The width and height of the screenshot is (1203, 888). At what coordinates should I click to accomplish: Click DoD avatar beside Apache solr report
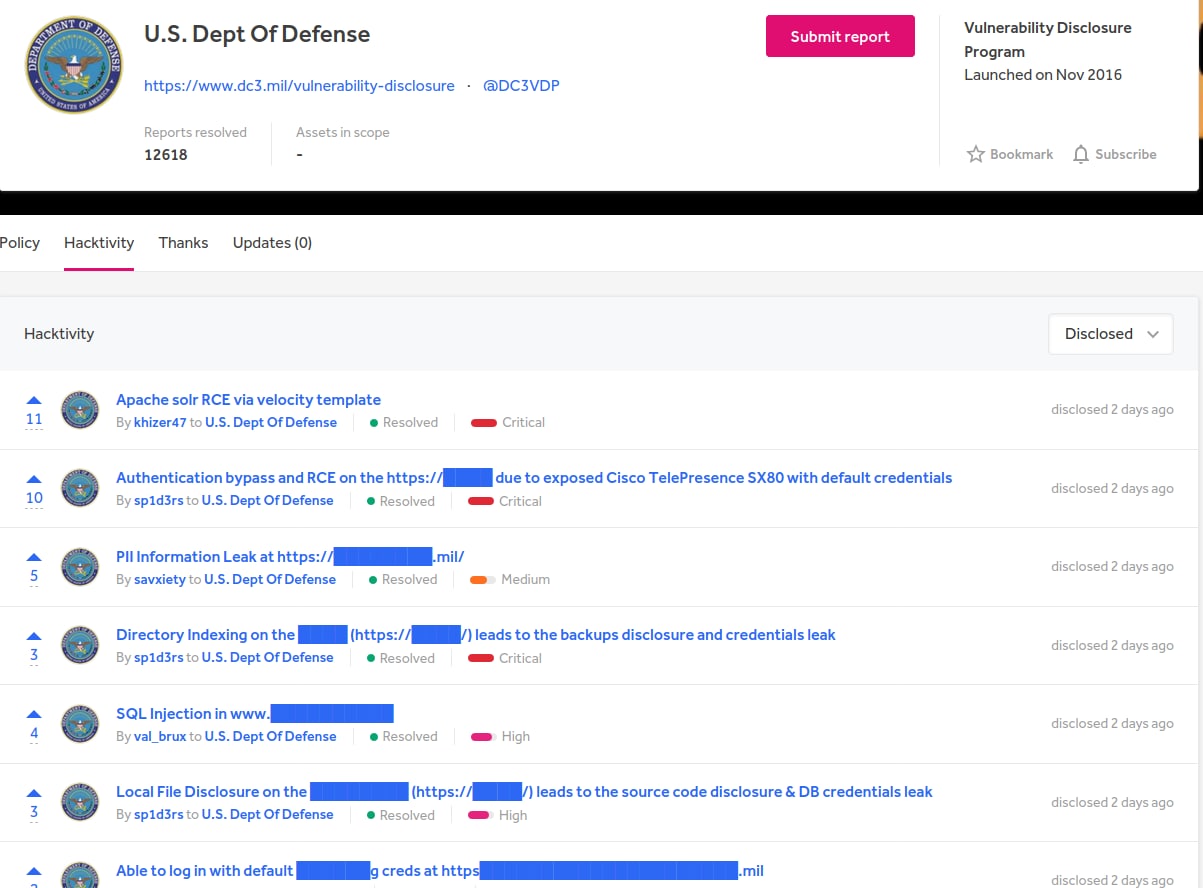80,410
